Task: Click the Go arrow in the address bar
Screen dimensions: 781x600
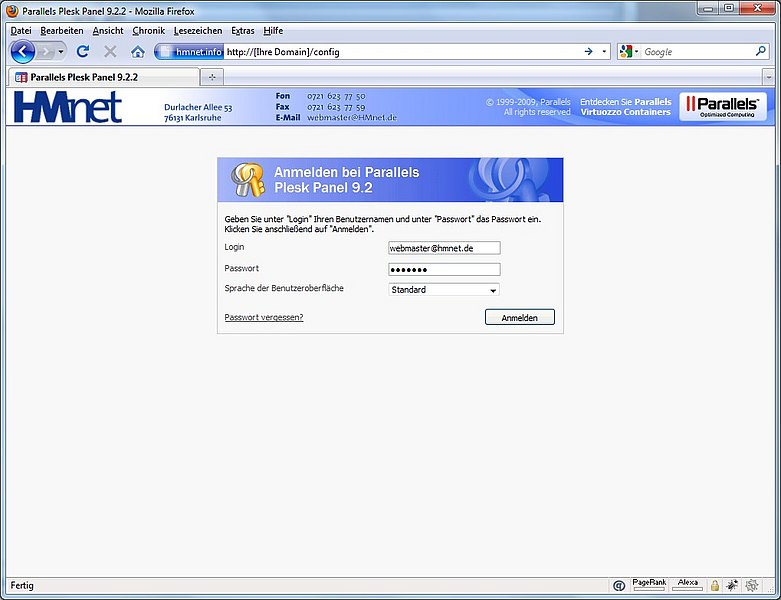Action: 588,51
